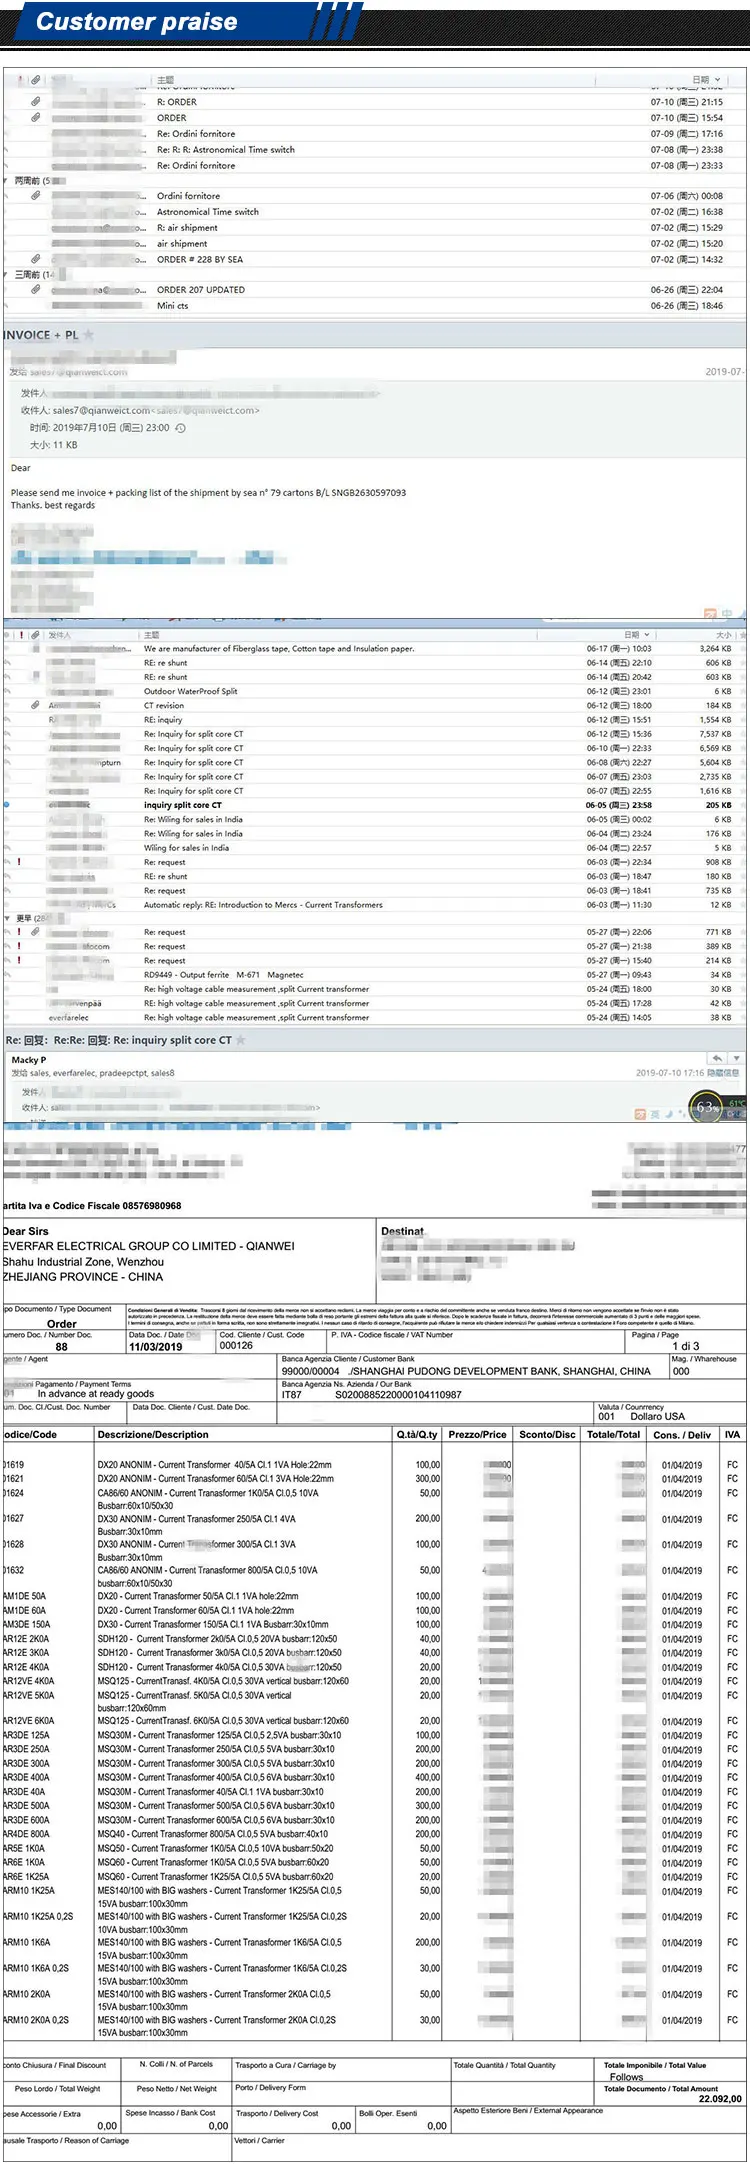Click the clock icon next to 2019年7月10日 23:00

(181, 428)
